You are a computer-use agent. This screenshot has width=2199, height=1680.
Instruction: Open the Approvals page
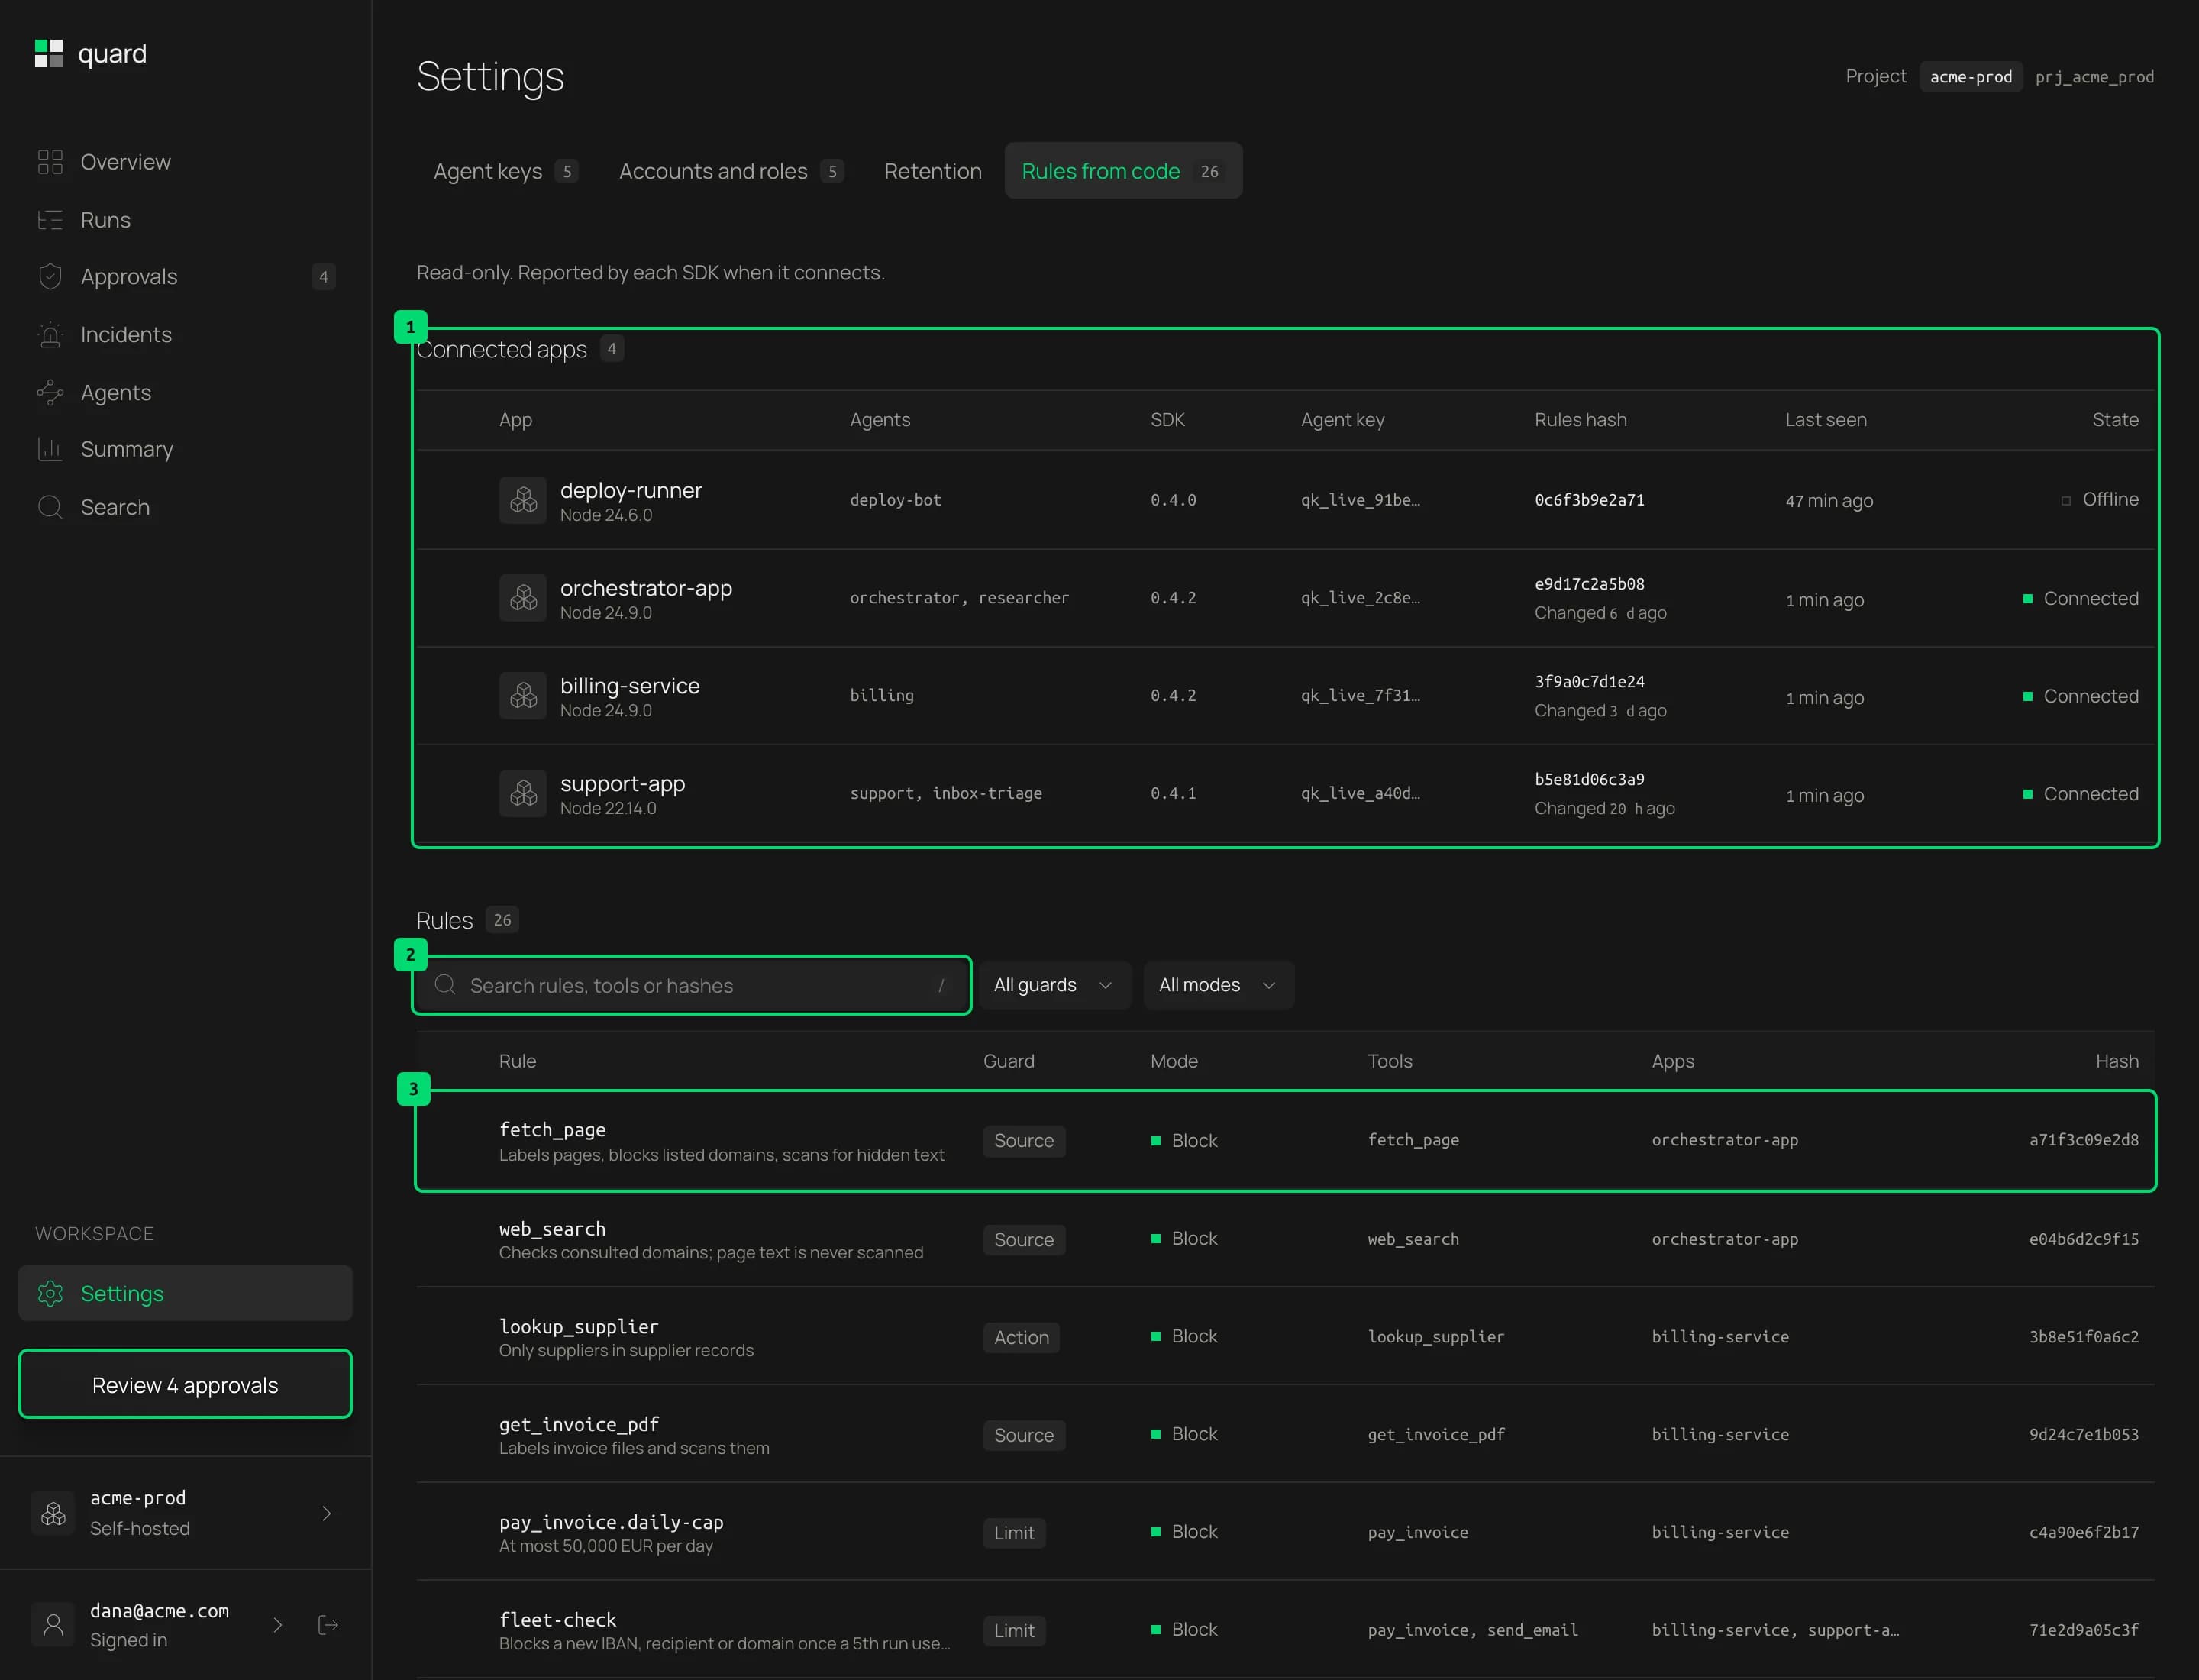[x=185, y=277]
